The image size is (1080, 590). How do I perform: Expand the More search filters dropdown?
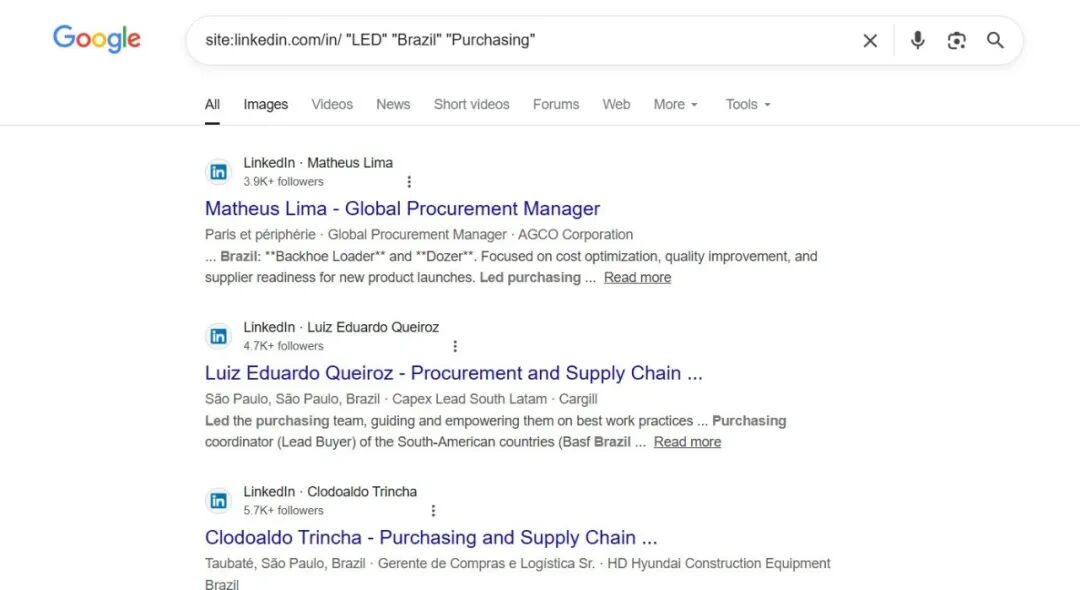pos(676,104)
